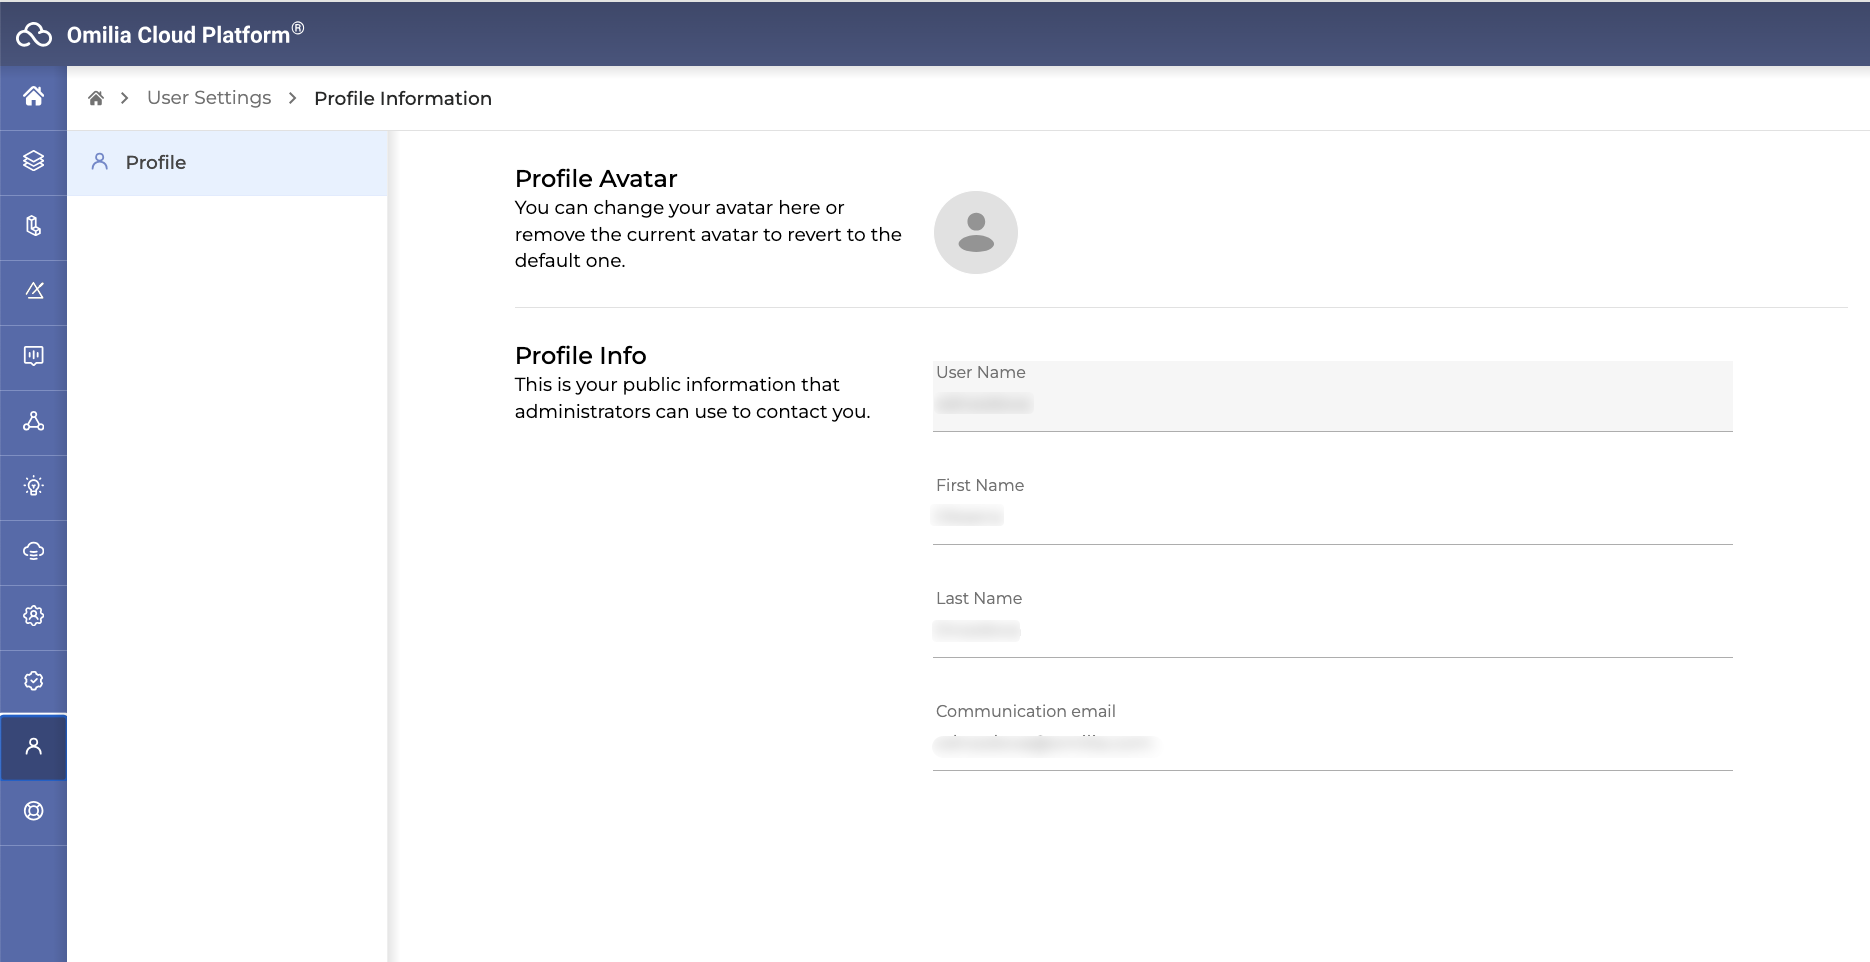Open the chat bars analytics sidebar icon
Screen dimensions: 1870x962
point(34,356)
